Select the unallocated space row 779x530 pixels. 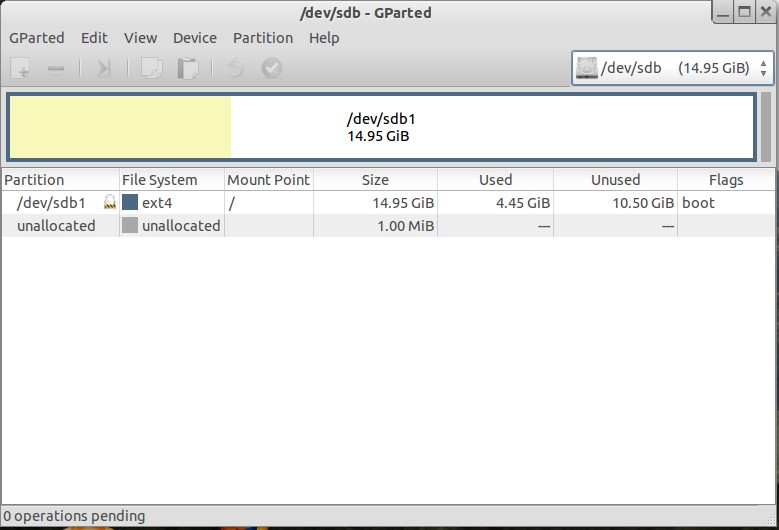[56, 226]
